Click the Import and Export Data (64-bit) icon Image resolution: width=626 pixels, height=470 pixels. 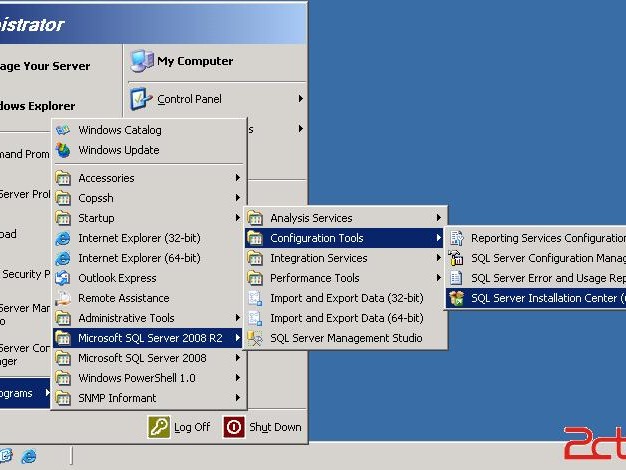[x=255, y=318]
